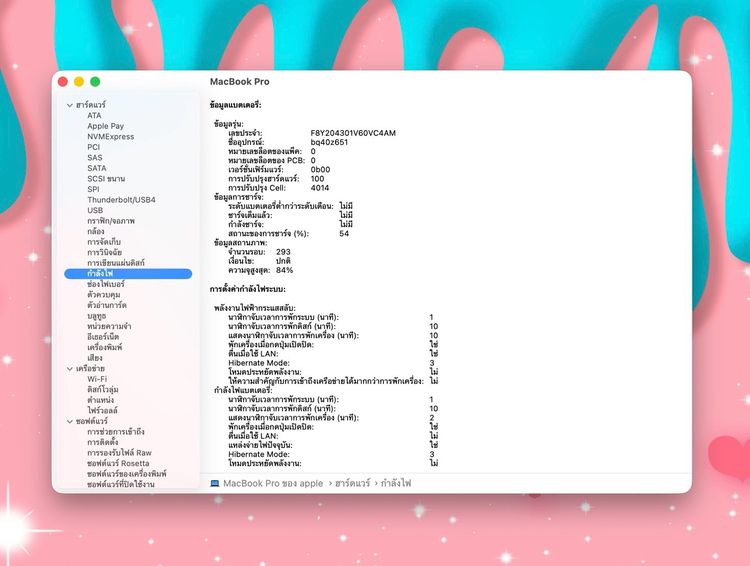750x566 pixels.
Task: Click maximum capacity value 84%
Action: tap(285, 270)
